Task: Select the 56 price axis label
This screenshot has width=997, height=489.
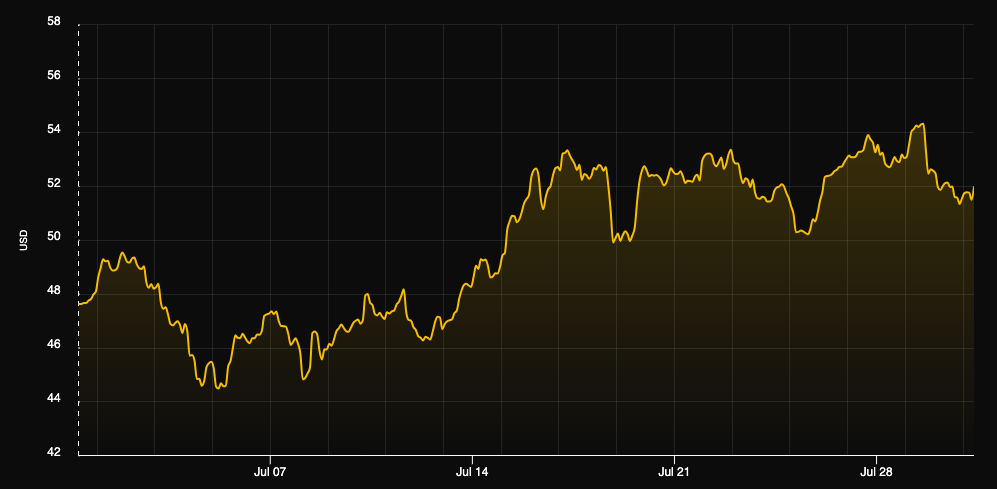Action: (x=54, y=76)
